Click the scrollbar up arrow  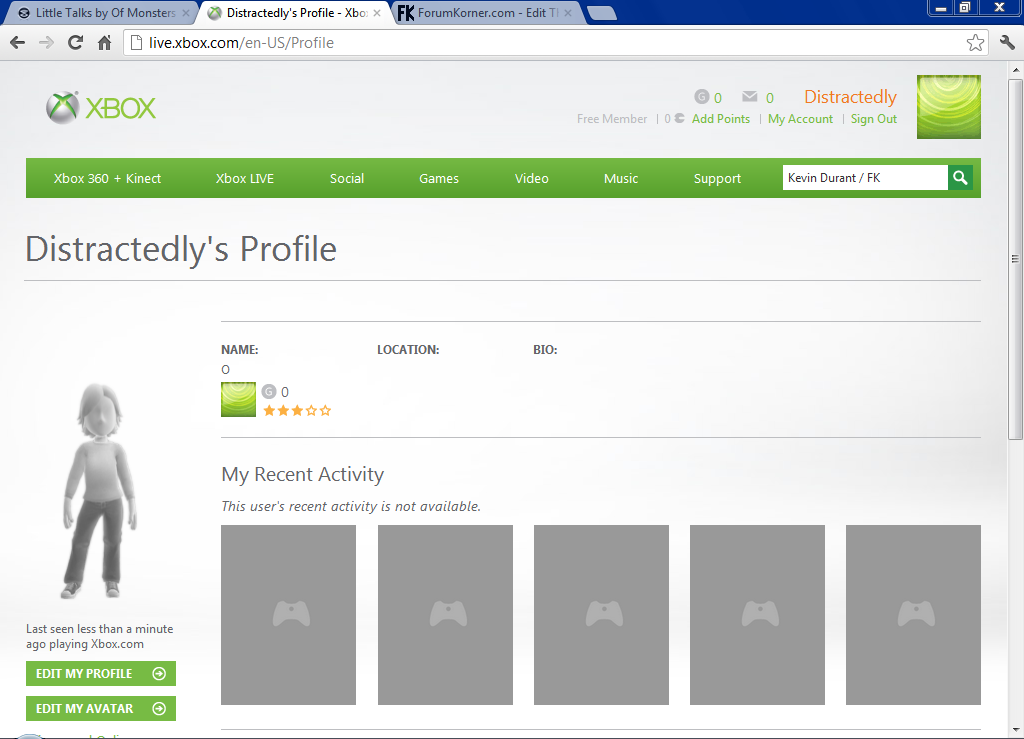click(x=1016, y=69)
